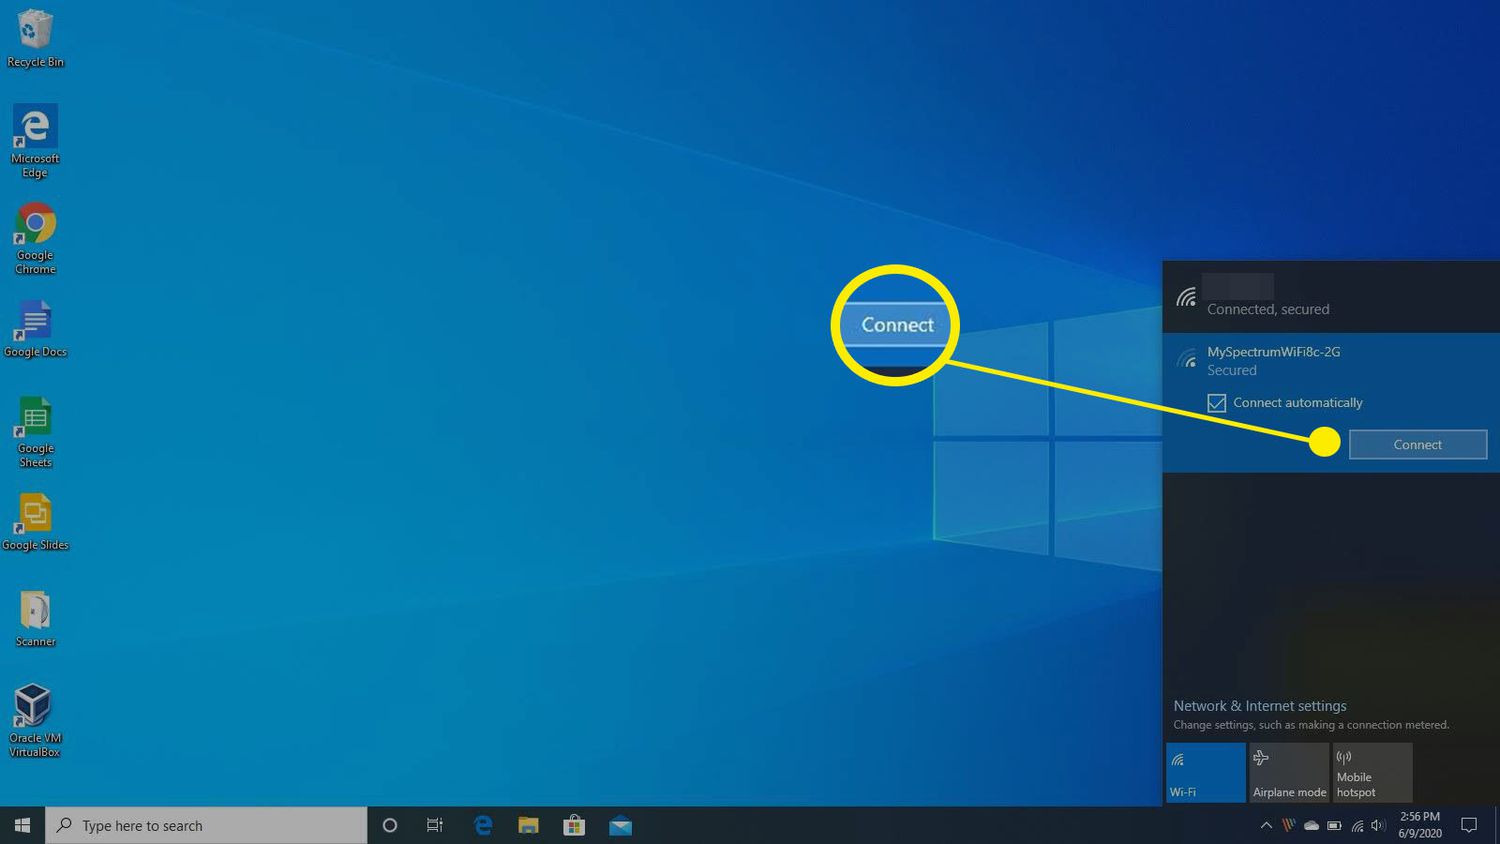Viewport: 1500px width, 844px height.
Task: Open the Mail app on the taskbar
Action: pos(620,826)
